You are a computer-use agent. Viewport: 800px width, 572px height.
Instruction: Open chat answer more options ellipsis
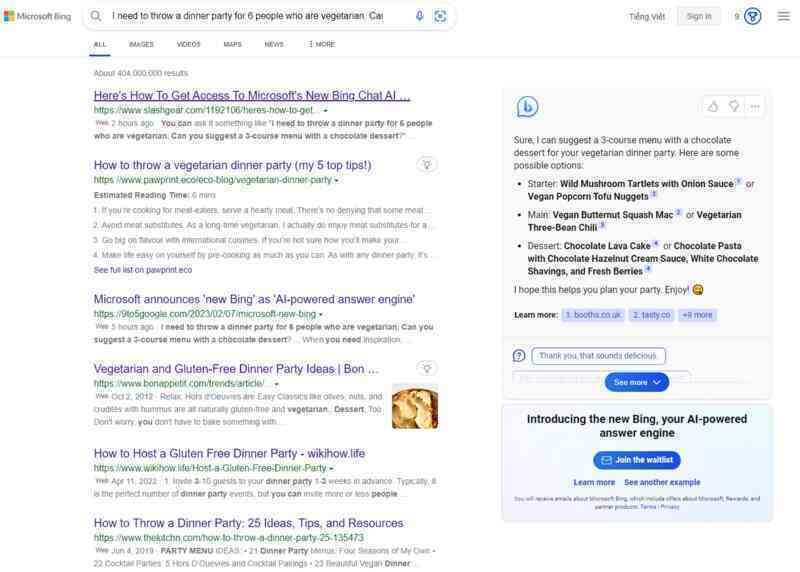[755, 107]
